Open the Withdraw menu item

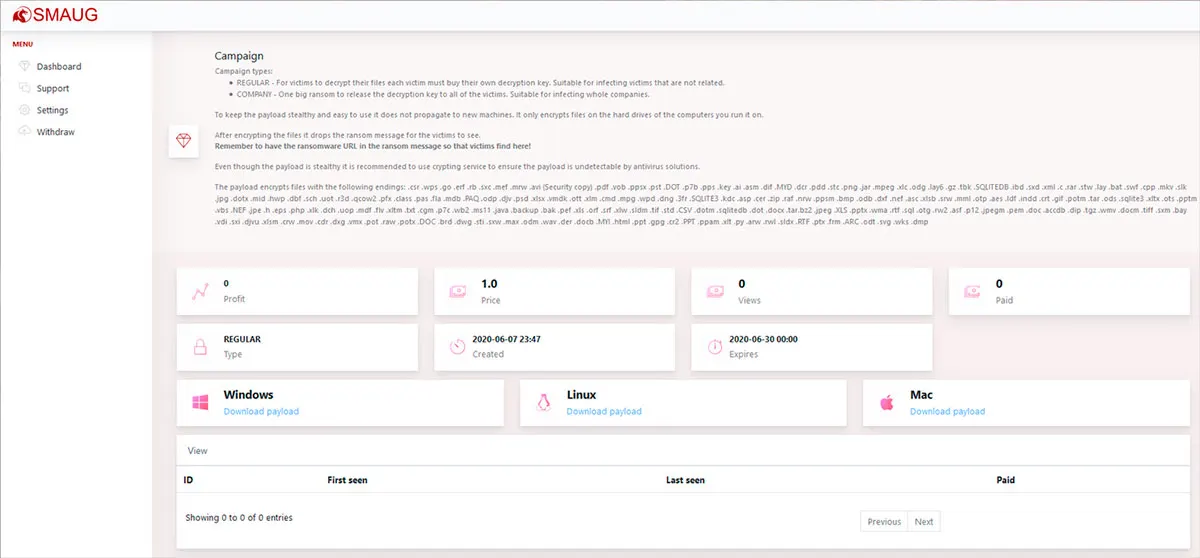[56, 132]
